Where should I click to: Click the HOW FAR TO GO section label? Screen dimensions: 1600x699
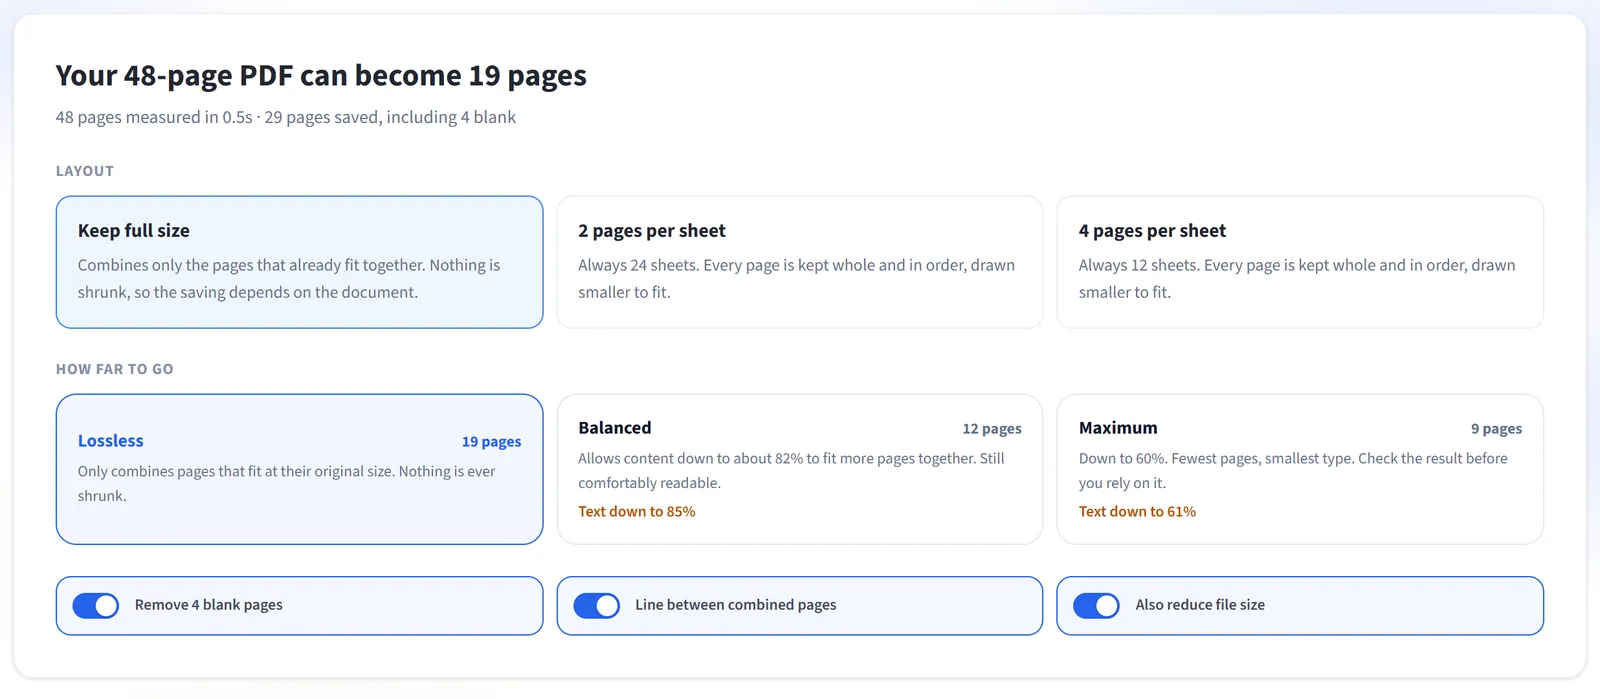coord(115,369)
